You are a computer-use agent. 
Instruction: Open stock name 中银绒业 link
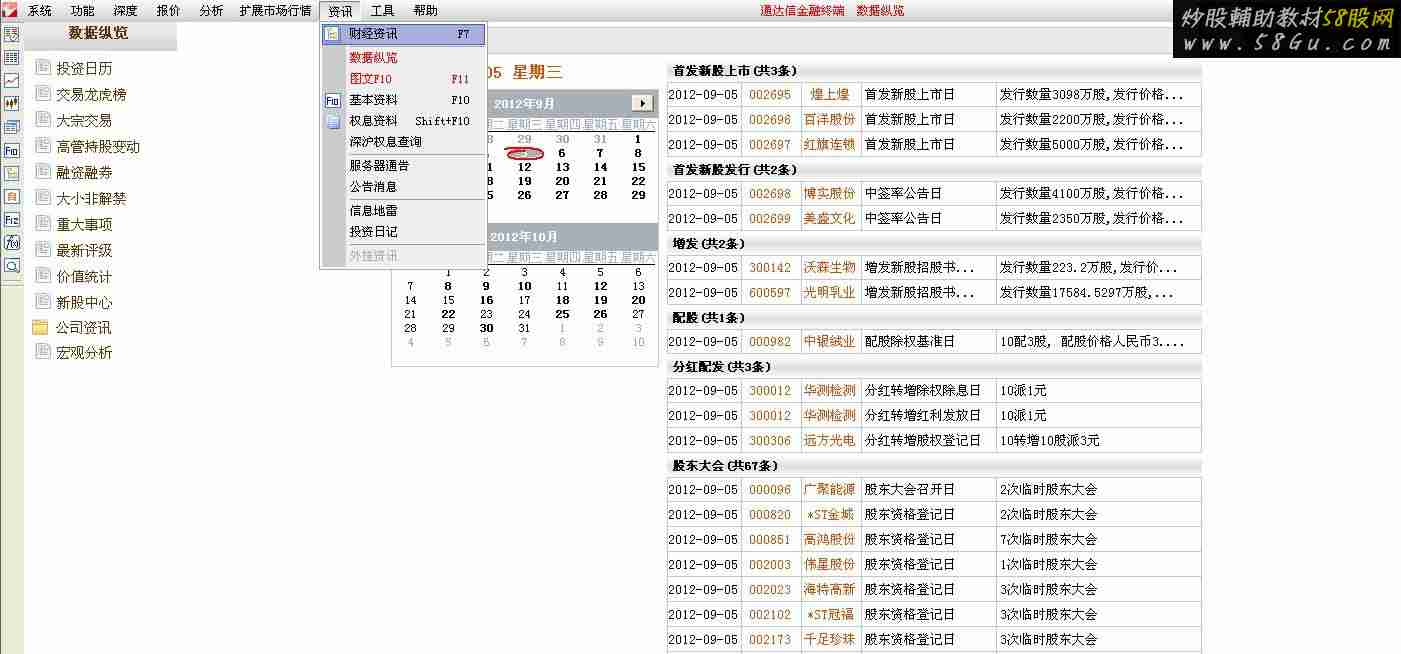[830, 342]
